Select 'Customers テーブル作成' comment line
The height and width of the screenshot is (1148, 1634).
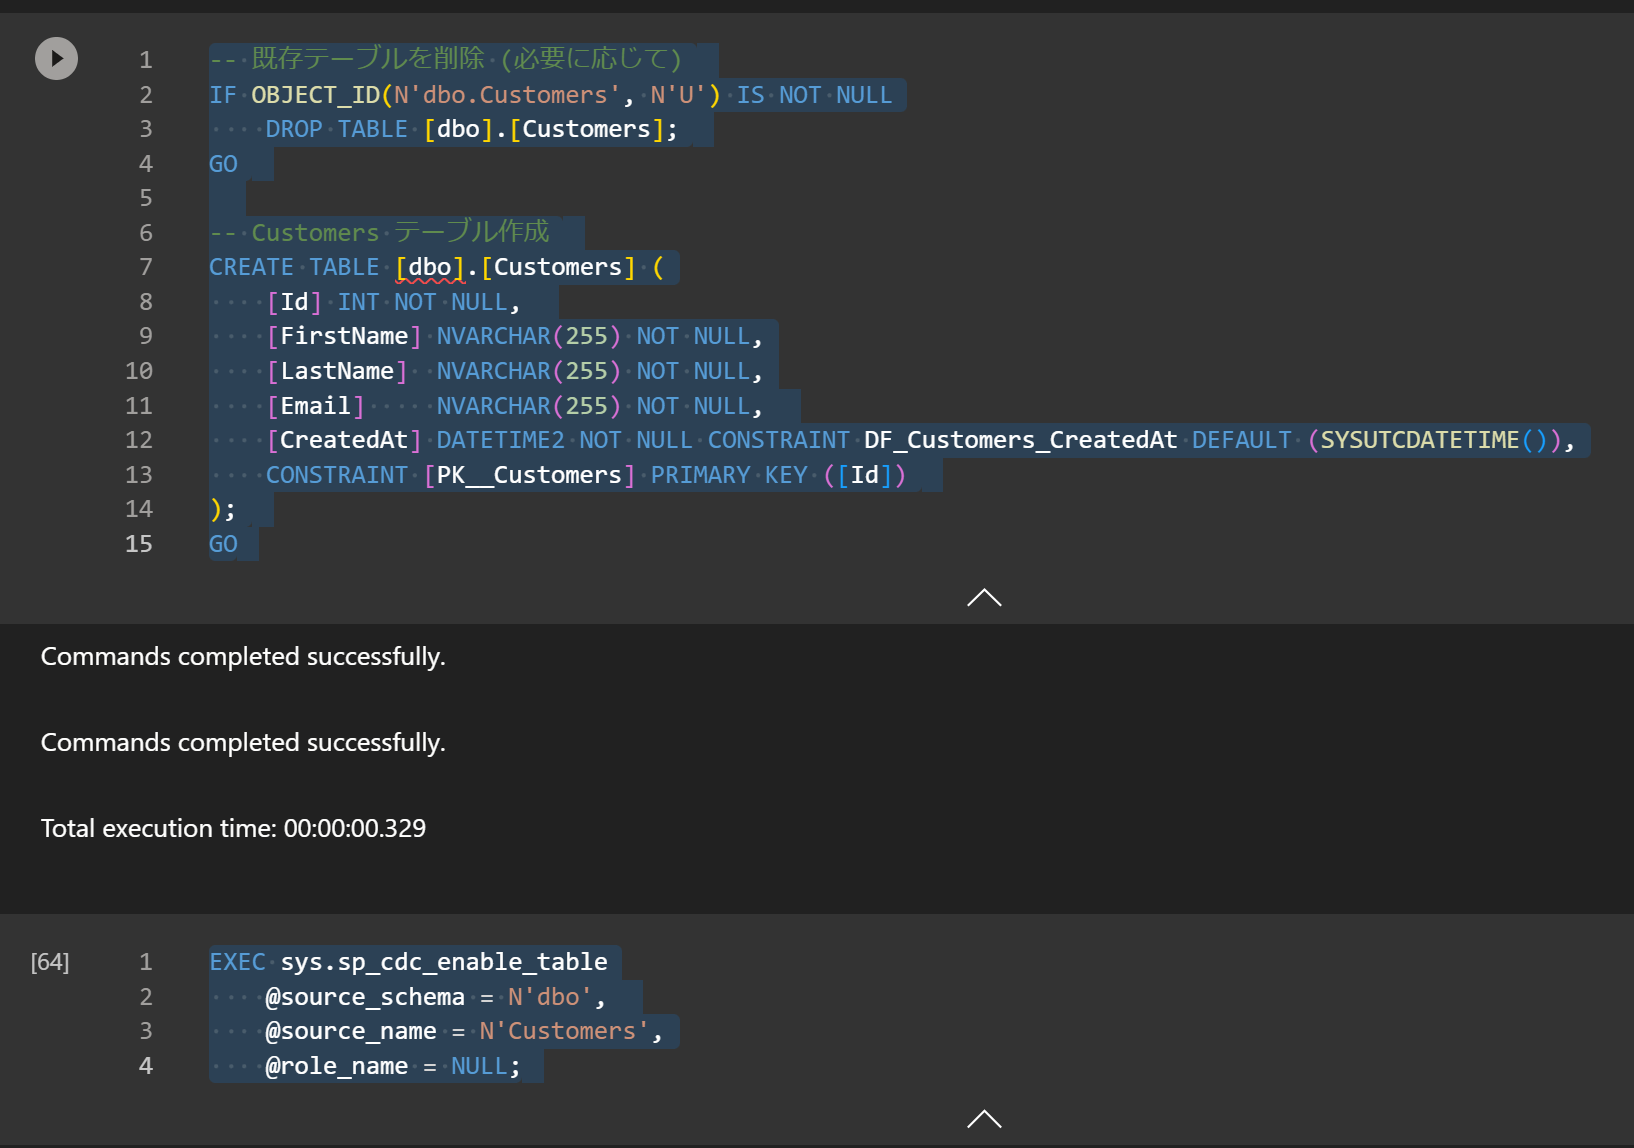coord(380,233)
